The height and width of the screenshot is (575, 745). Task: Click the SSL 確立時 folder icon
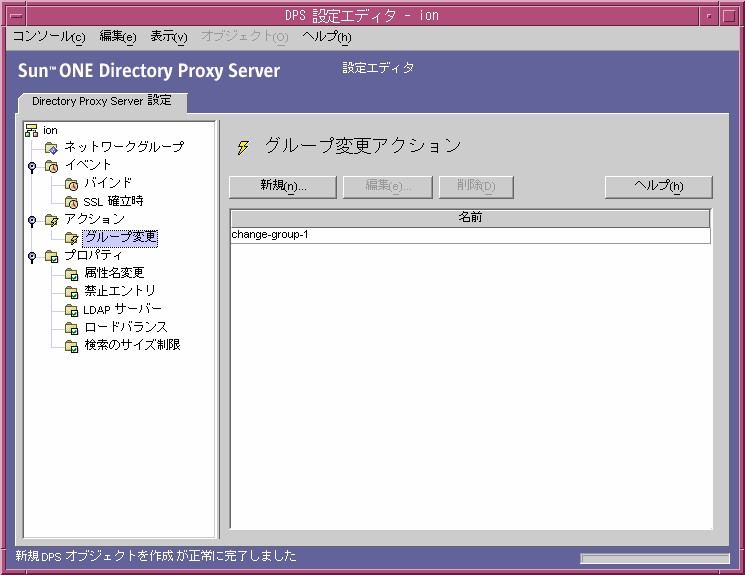71,202
